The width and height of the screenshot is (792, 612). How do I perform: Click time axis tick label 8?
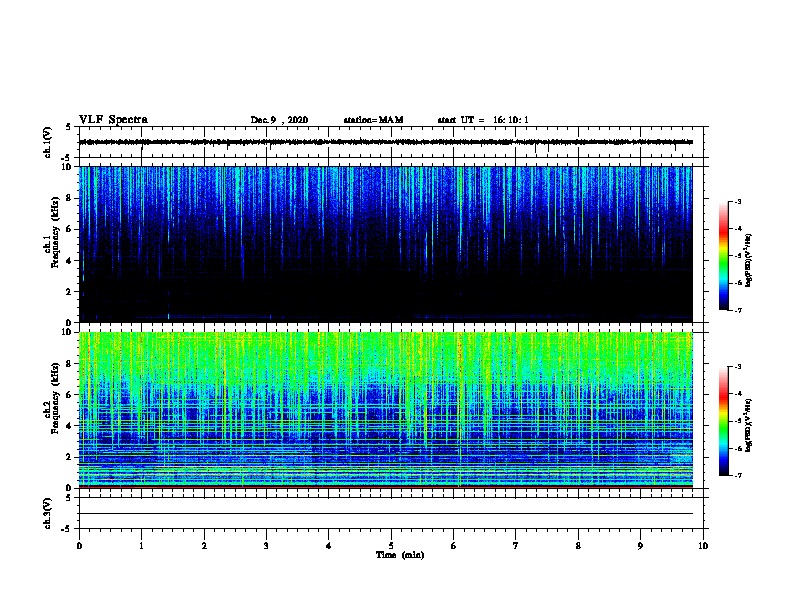tap(578, 546)
